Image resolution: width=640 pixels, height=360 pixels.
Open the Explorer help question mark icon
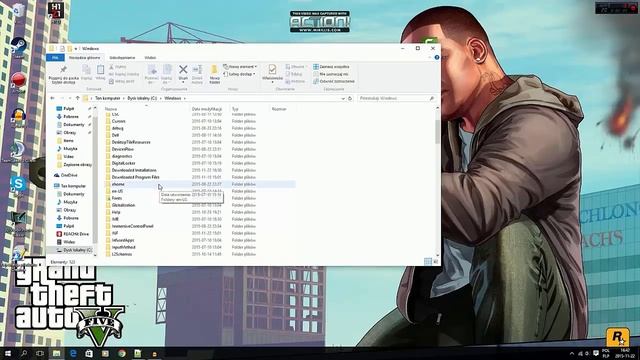coord(437,58)
